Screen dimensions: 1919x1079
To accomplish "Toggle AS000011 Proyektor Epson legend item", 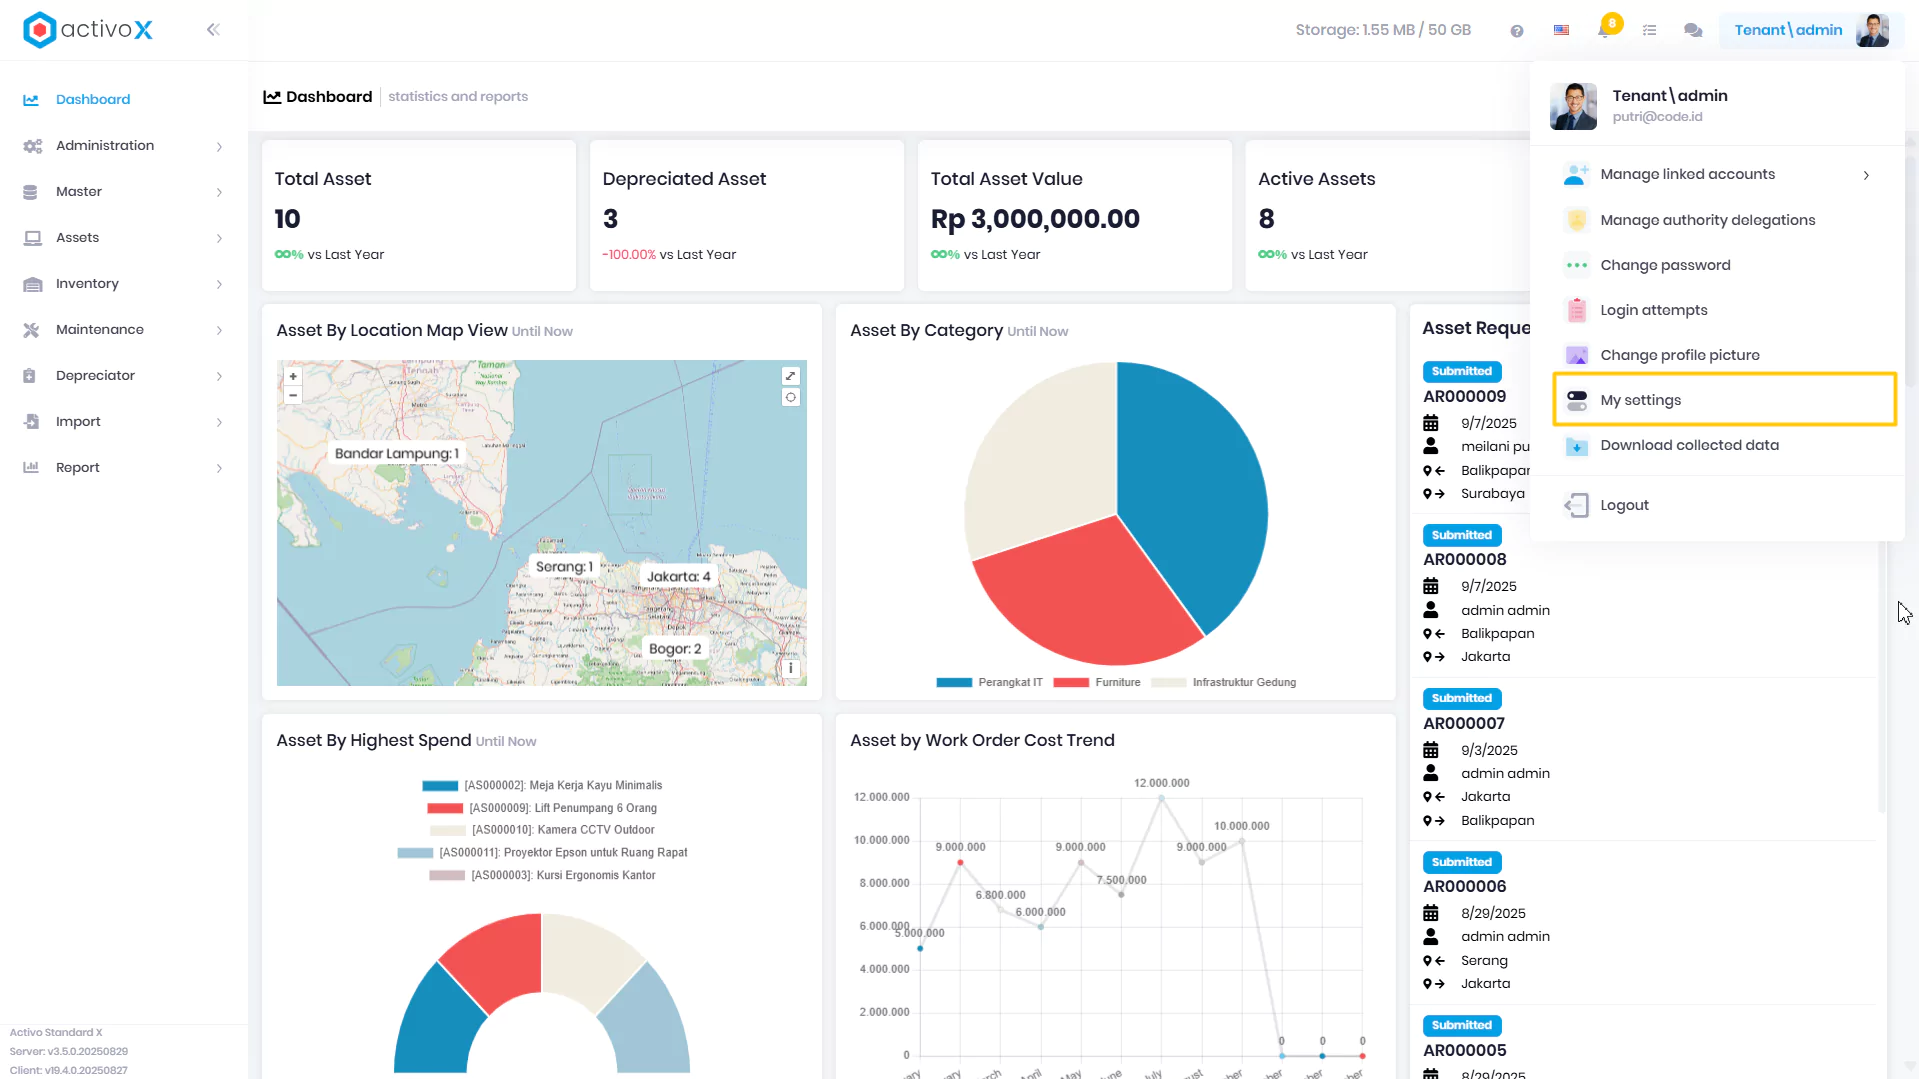I will coord(542,853).
